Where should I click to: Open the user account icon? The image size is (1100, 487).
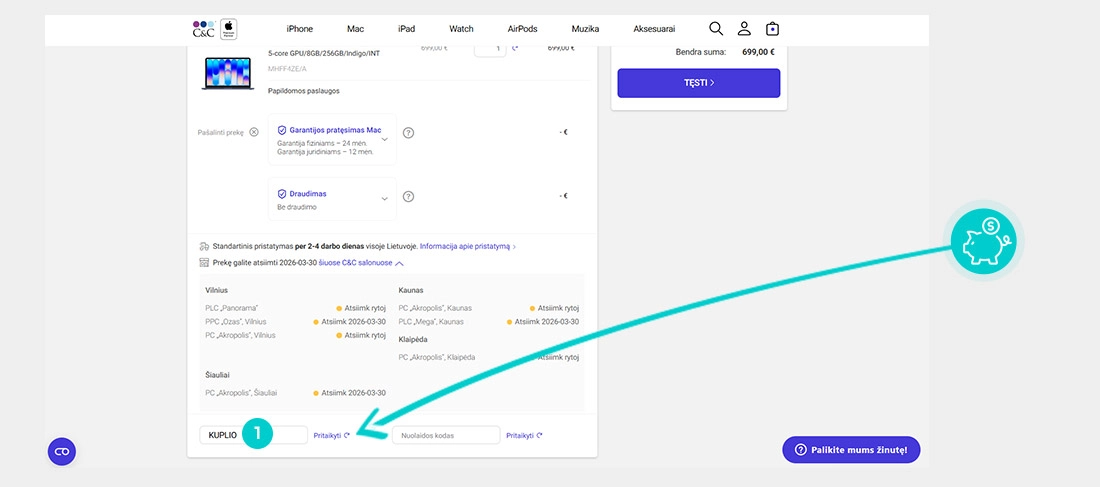point(744,29)
